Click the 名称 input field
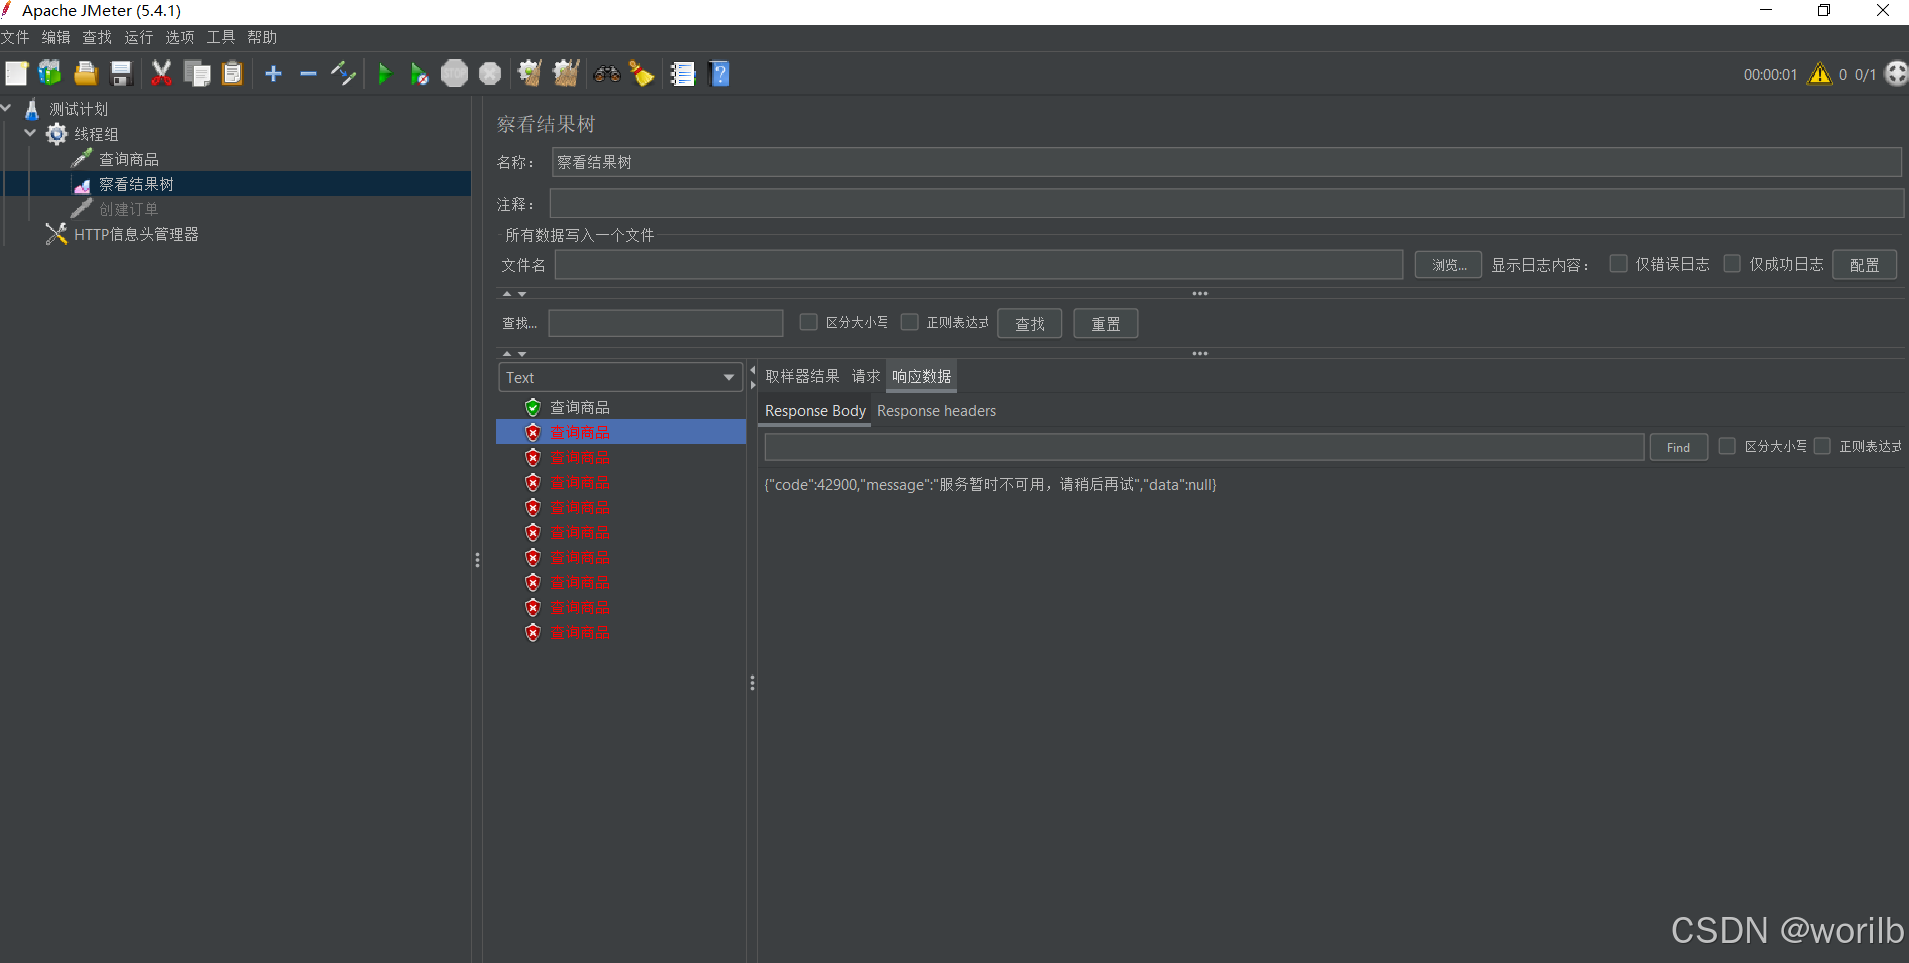 pyautogui.click(x=1227, y=162)
